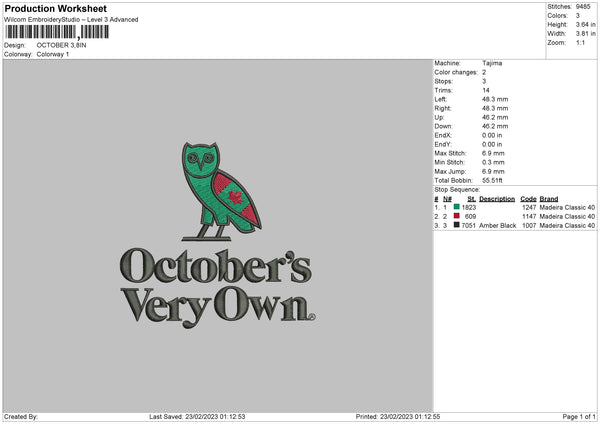The height and width of the screenshot is (424, 600).
Task: Click the 'Amber Black' description
Action: pyautogui.click(x=497, y=226)
